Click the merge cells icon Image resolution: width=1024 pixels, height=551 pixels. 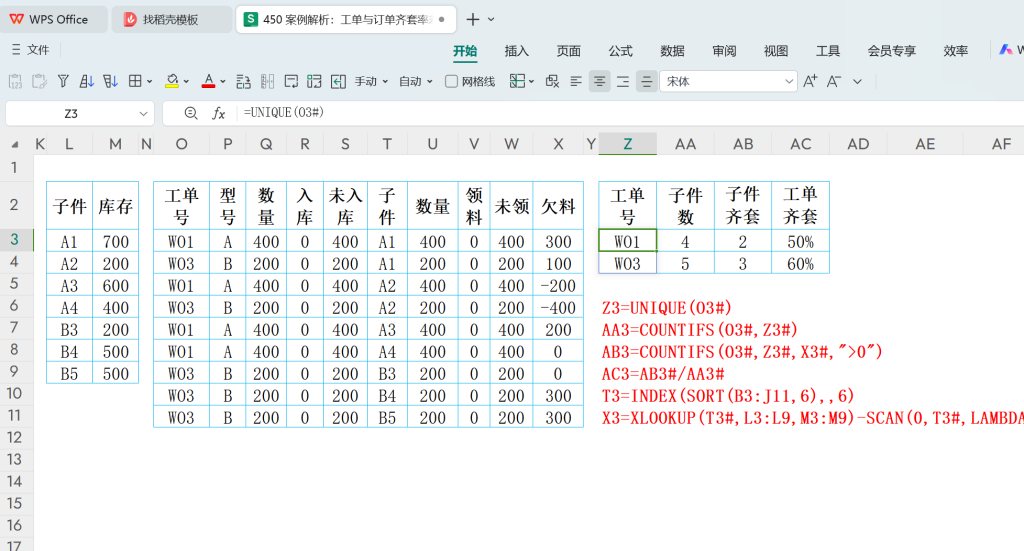point(314,82)
